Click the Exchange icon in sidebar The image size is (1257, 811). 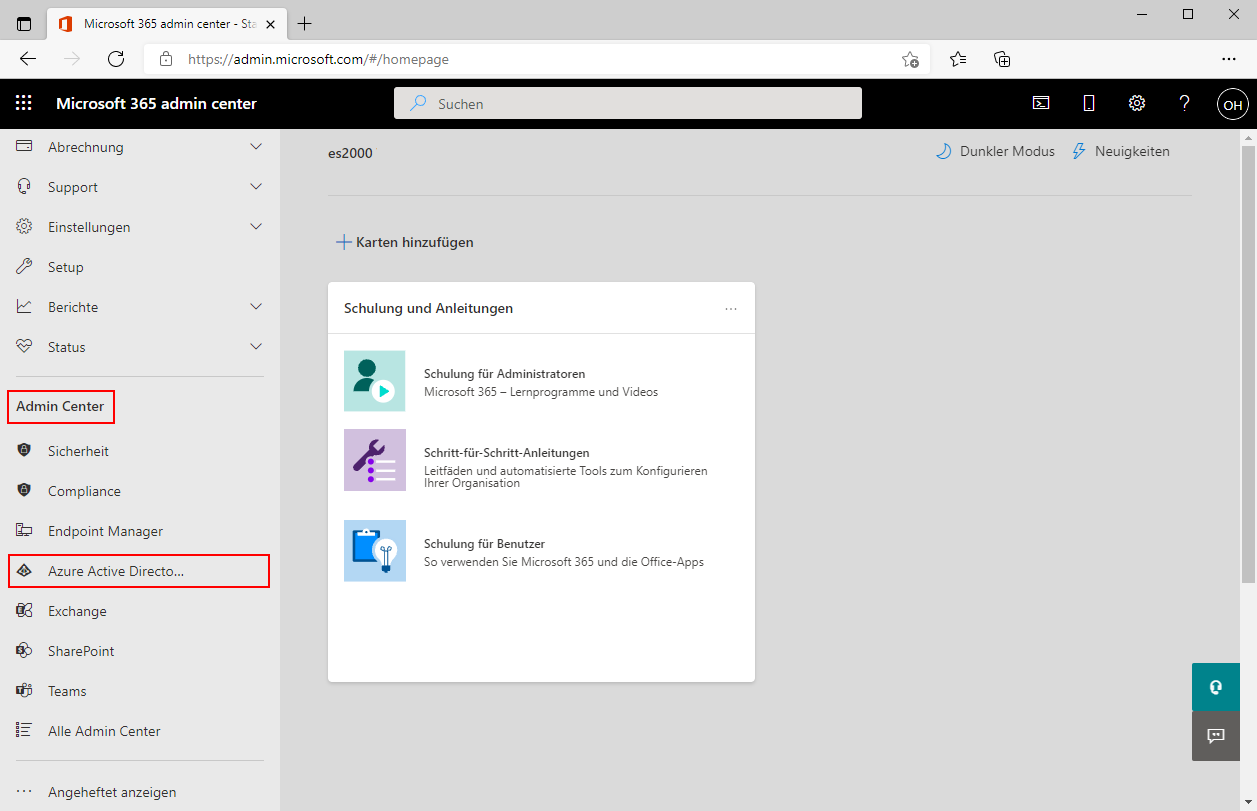point(25,611)
